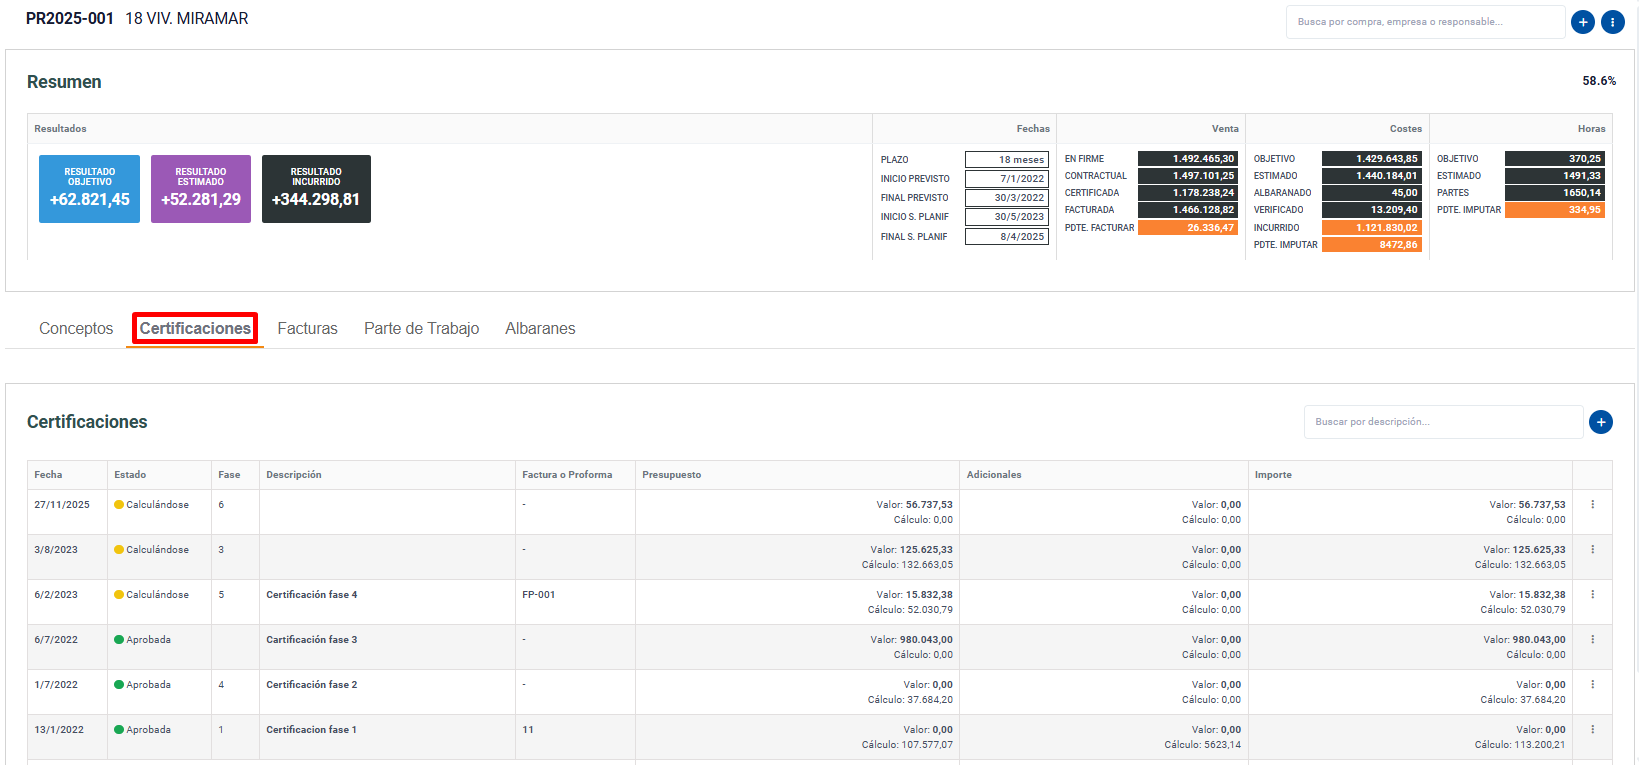Click the dark Resultado Incurrido card
This screenshot has height=766, width=1639.
316,189
